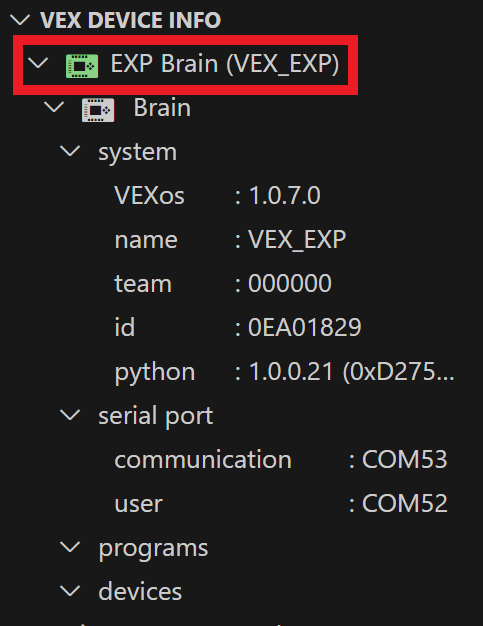The height and width of the screenshot is (626, 483).
Task: Click the serial port label
Action: coord(156,416)
